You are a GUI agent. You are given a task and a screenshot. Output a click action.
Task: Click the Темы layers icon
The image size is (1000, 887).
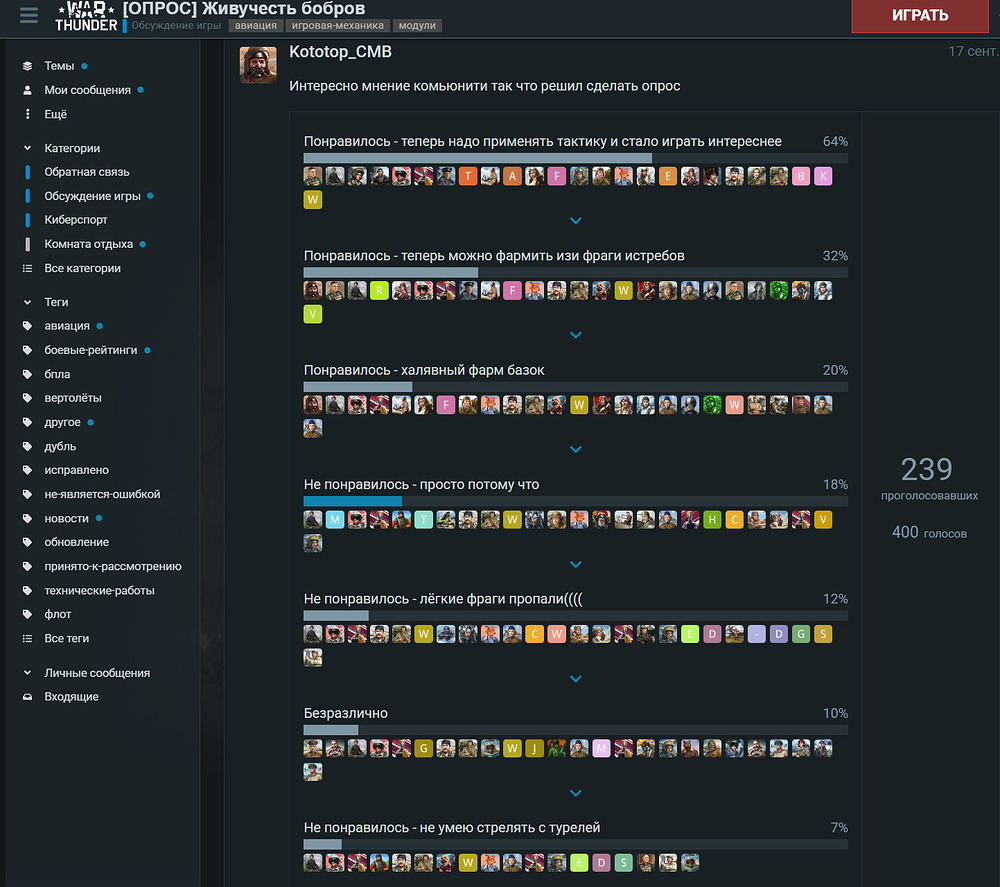pyautogui.click(x=27, y=66)
